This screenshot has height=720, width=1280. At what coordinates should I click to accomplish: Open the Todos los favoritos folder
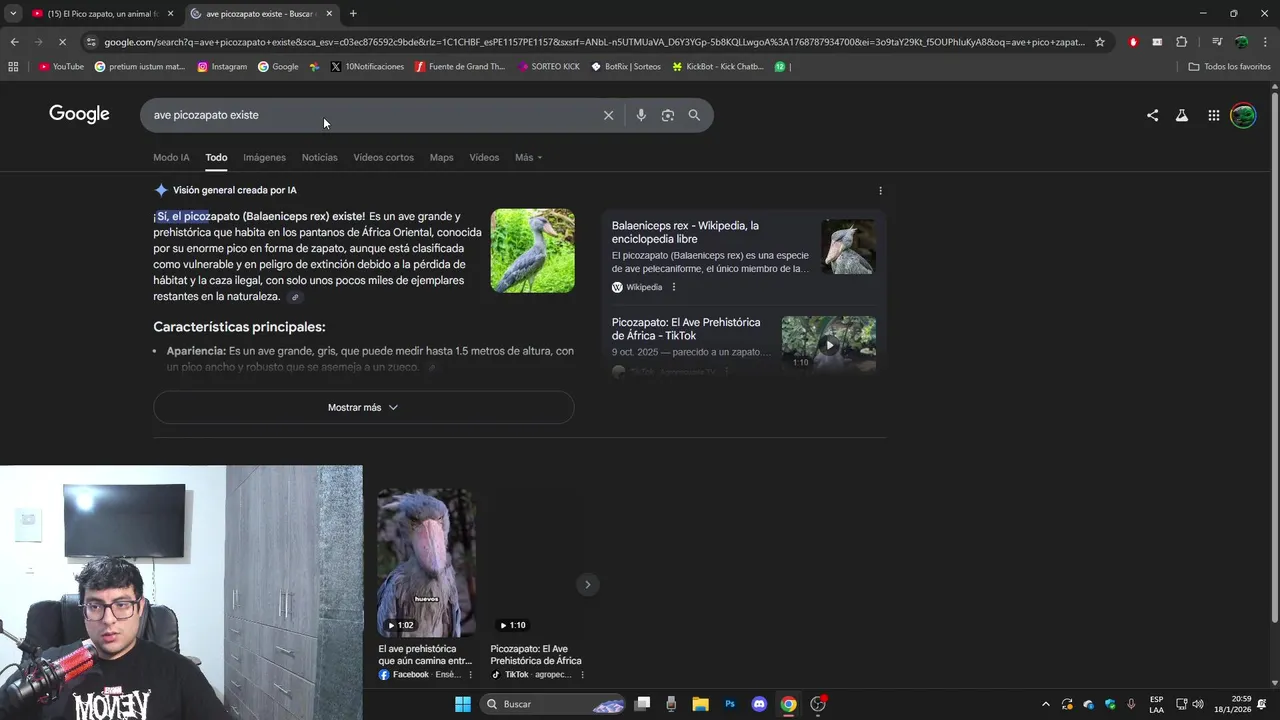tap(1229, 67)
